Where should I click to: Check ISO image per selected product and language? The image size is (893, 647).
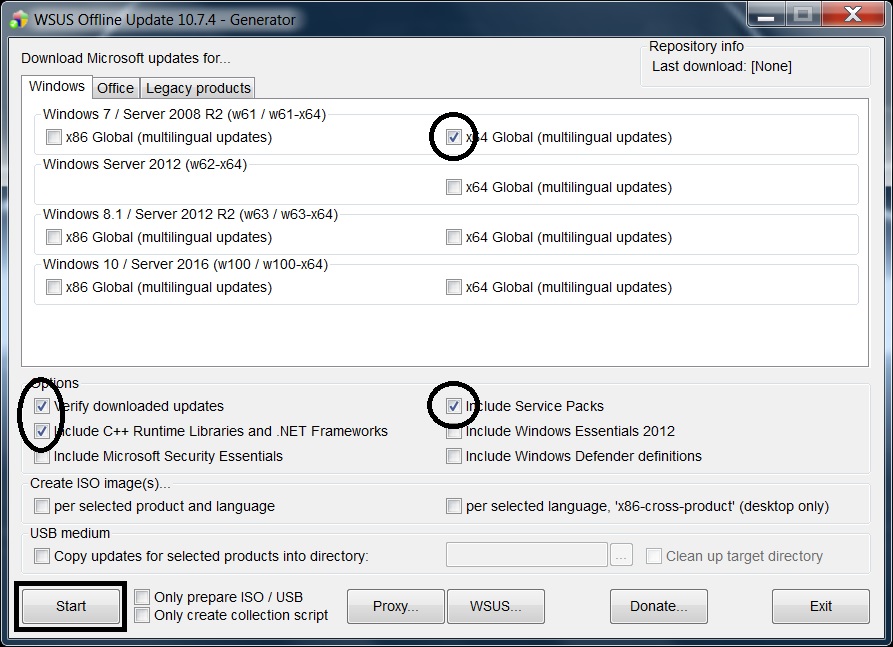42,506
